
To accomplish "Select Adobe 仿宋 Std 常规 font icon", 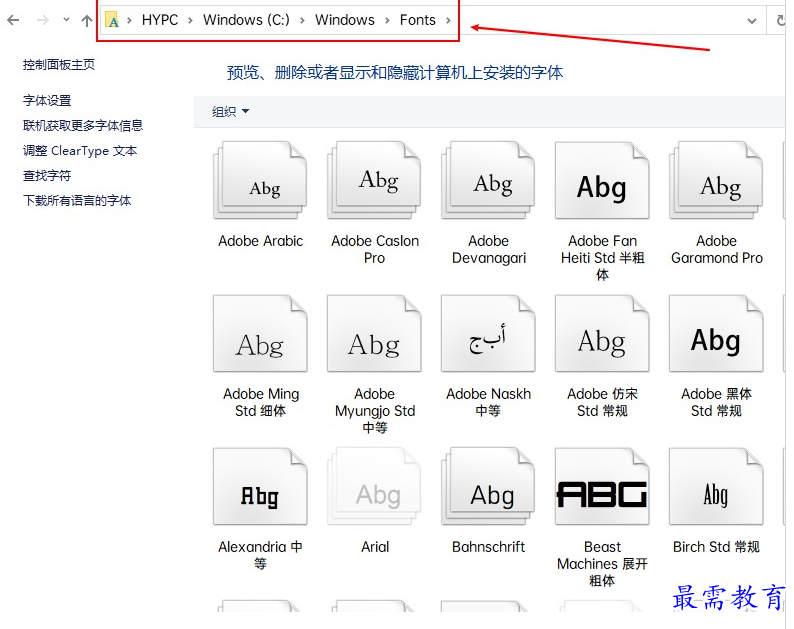I will (x=602, y=334).
